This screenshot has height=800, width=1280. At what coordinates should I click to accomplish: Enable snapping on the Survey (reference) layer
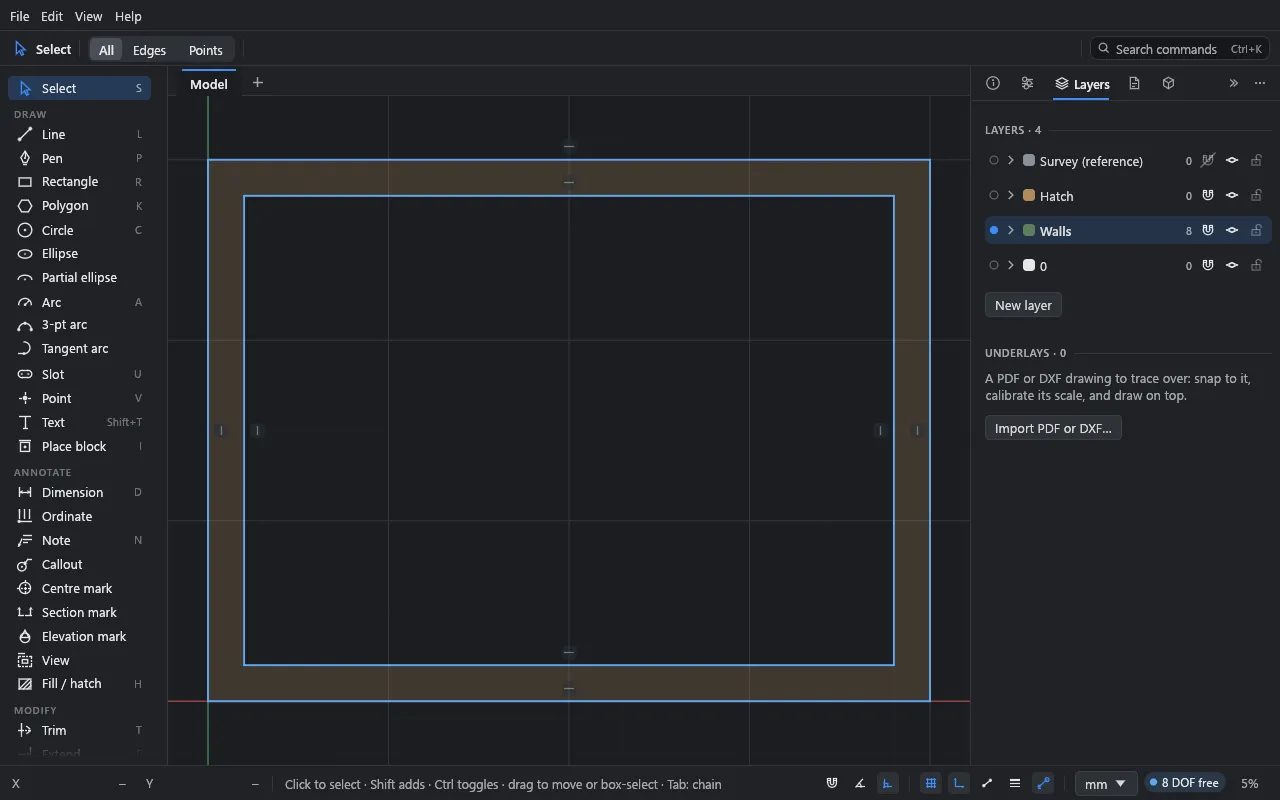pyautogui.click(x=1208, y=160)
